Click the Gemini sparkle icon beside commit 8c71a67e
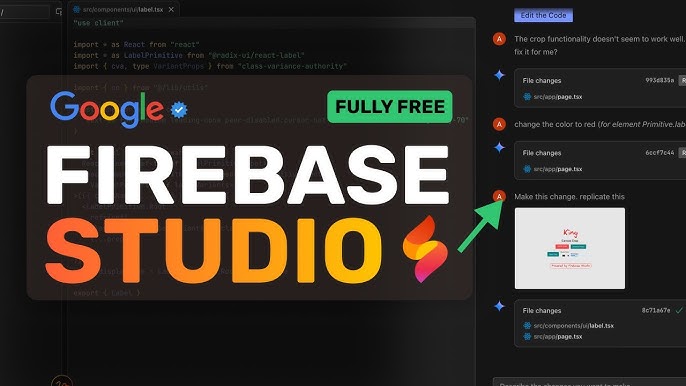Screen dimensions: 686x386 tap(499, 306)
